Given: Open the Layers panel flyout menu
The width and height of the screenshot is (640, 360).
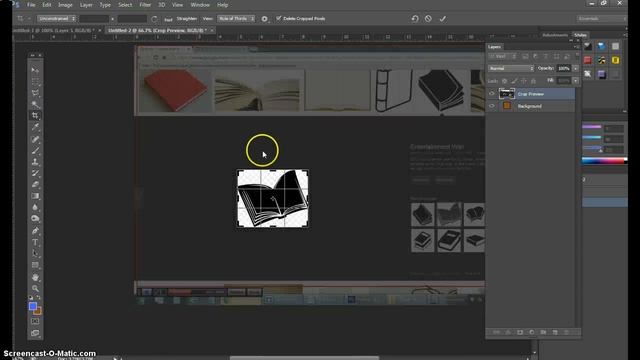Looking at the screenshot, I should coord(576,47).
